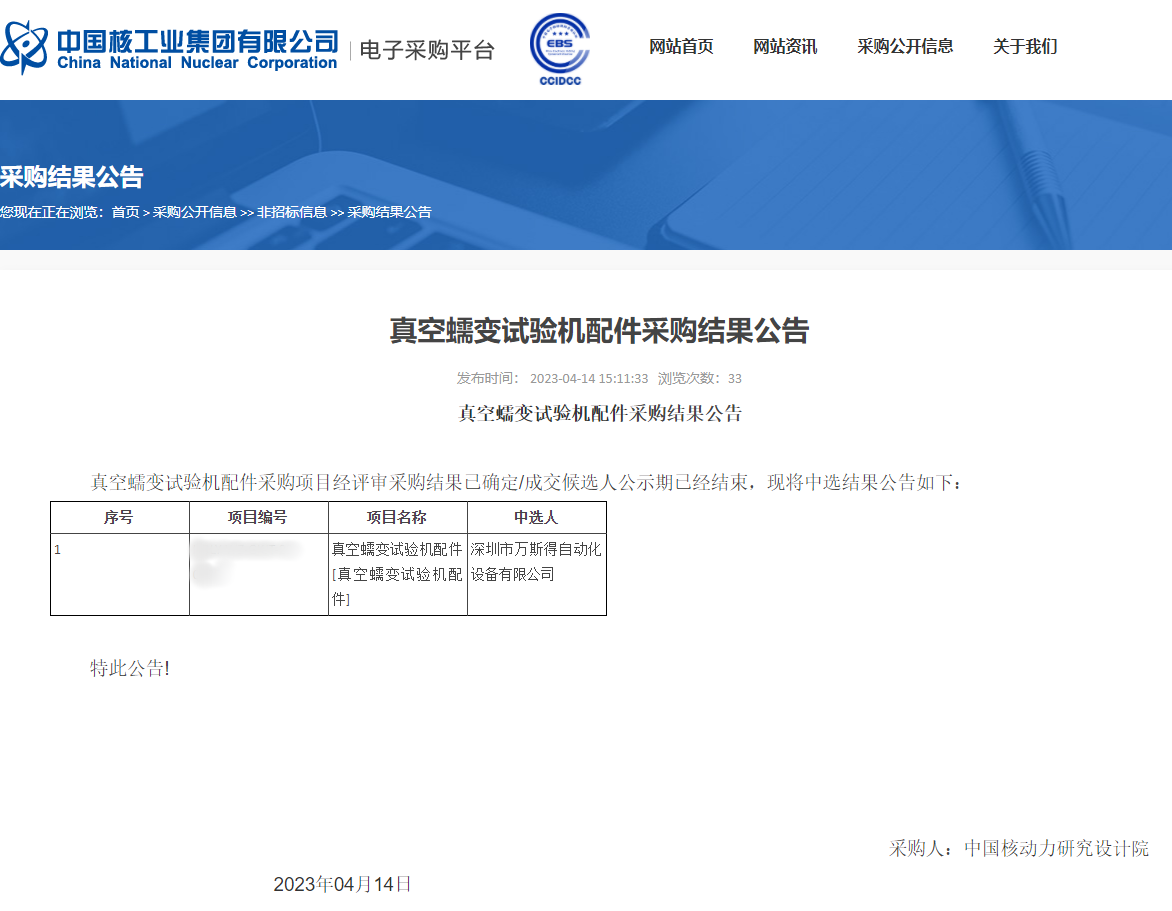
Task: Click the CCIDCC EBS badge icon
Action: pos(560,49)
